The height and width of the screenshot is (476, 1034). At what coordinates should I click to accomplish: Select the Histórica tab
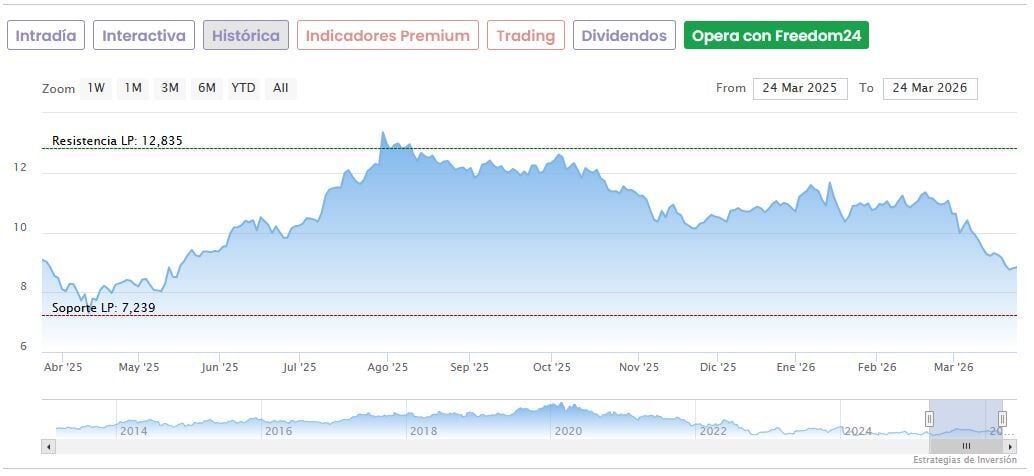(246, 36)
